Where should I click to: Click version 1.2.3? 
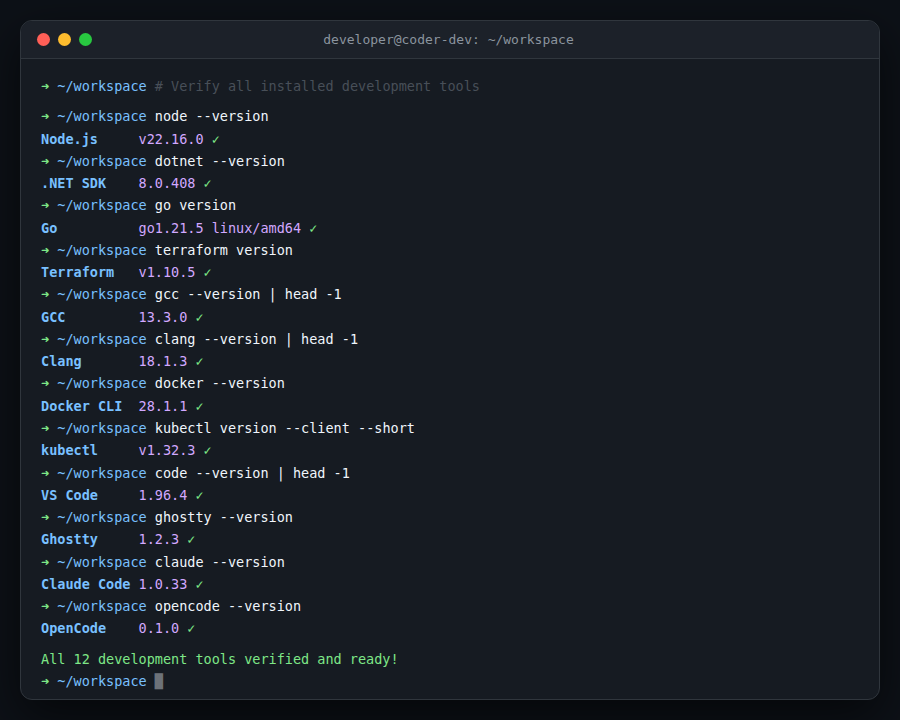click(x=159, y=540)
